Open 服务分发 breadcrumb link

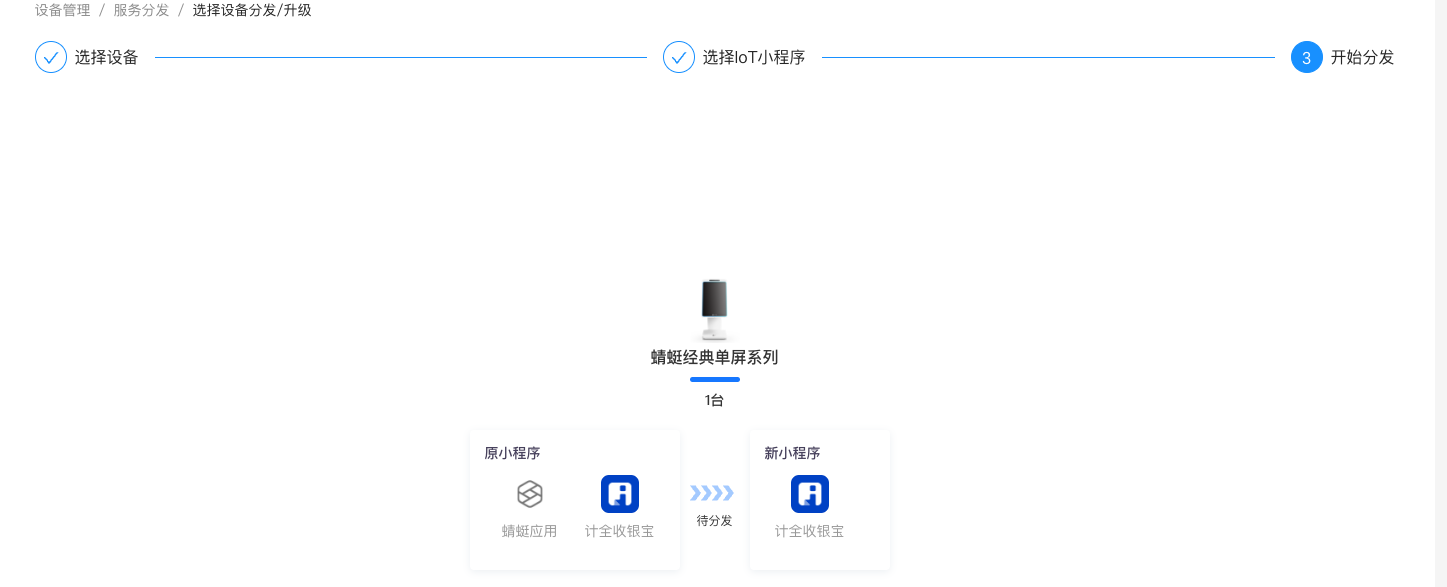(141, 10)
